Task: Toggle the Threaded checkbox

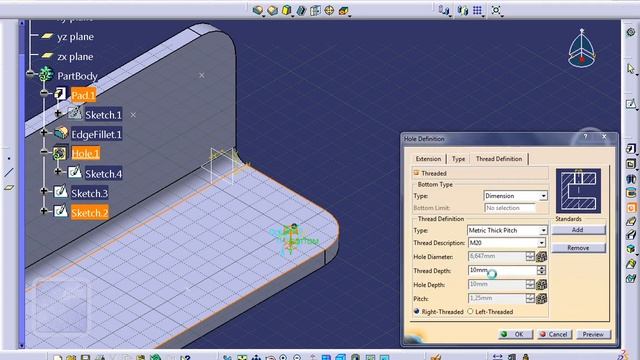Action: click(416, 173)
